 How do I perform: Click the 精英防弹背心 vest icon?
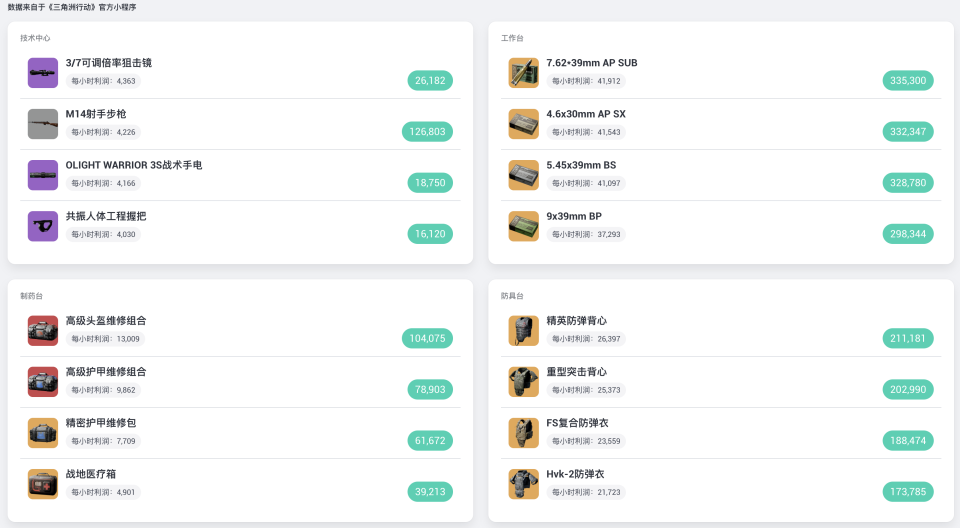pyautogui.click(x=524, y=331)
